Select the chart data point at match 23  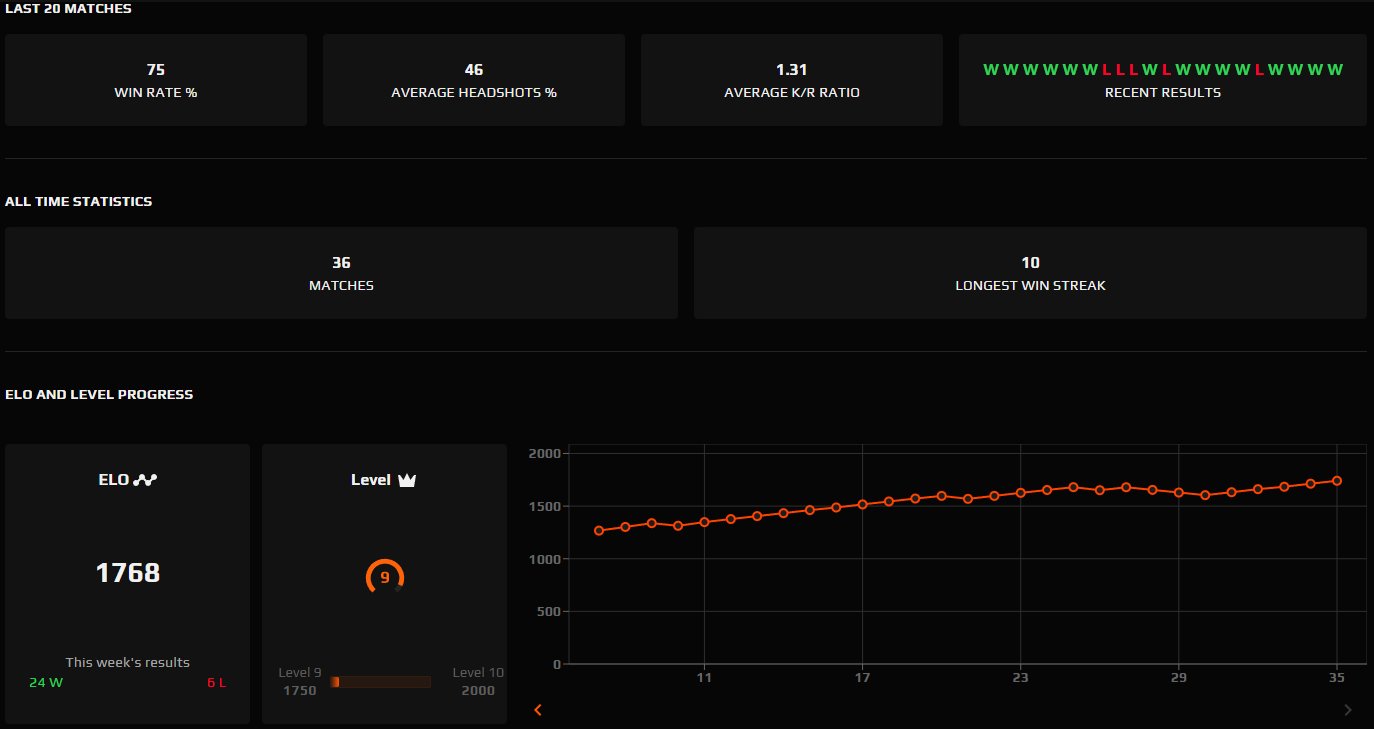[1020, 493]
